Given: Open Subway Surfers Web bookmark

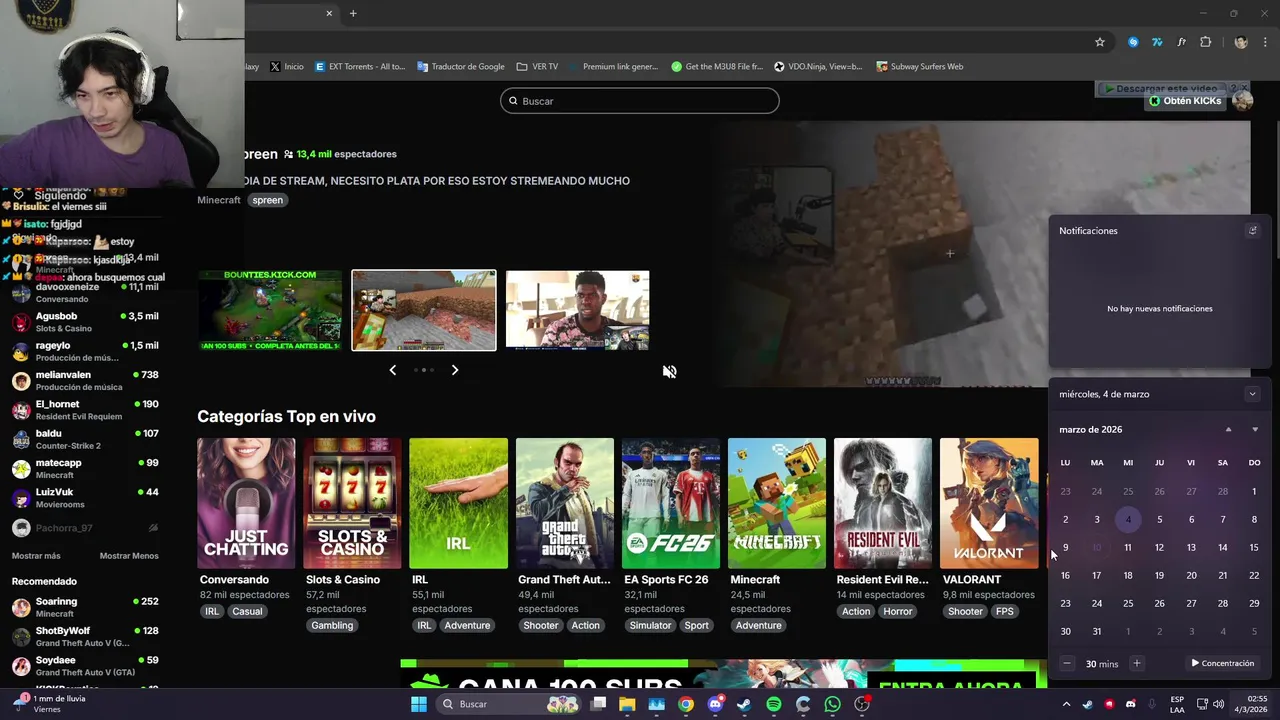Looking at the screenshot, I should (920, 66).
